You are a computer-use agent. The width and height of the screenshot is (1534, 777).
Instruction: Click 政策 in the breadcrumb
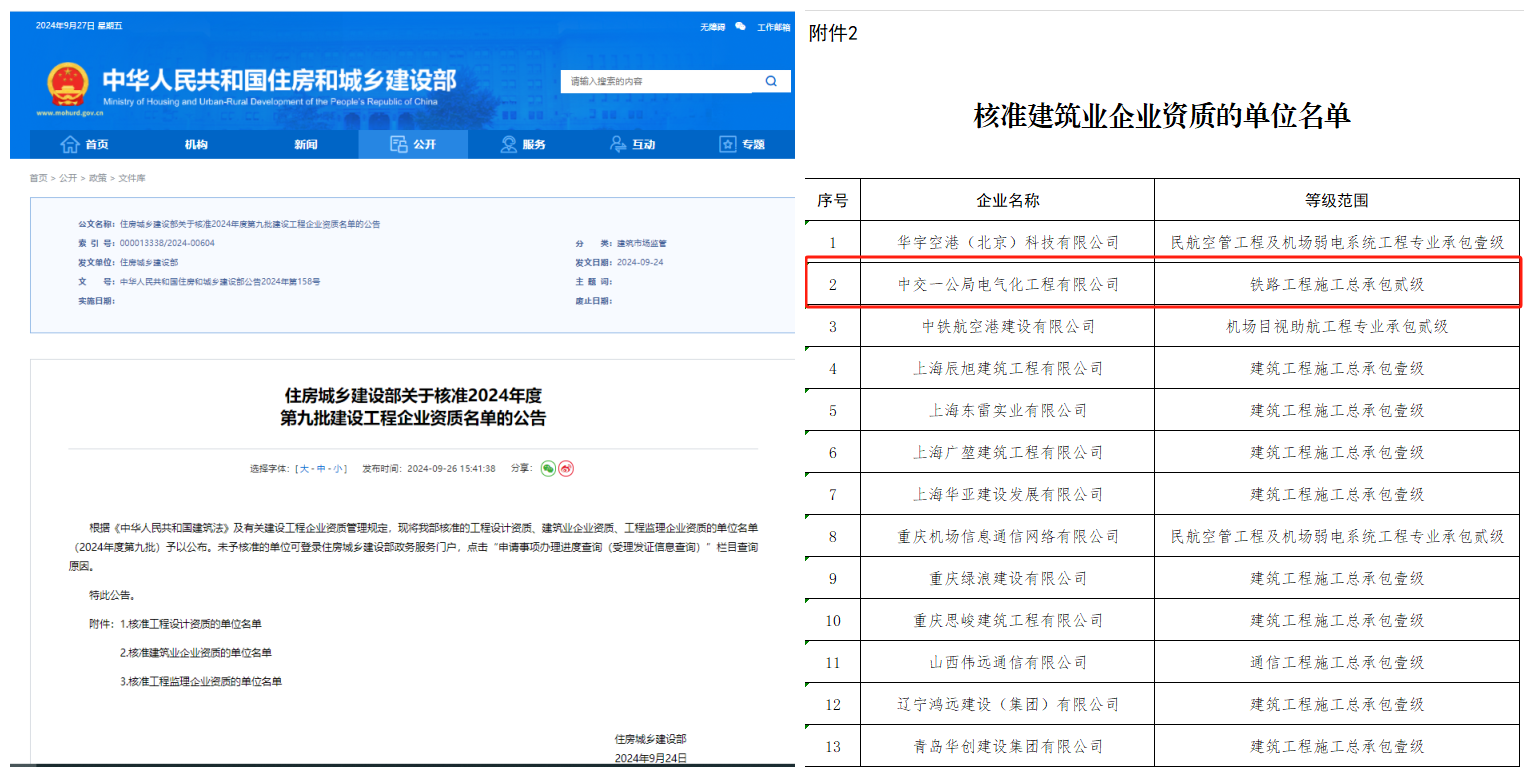click(97, 178)
